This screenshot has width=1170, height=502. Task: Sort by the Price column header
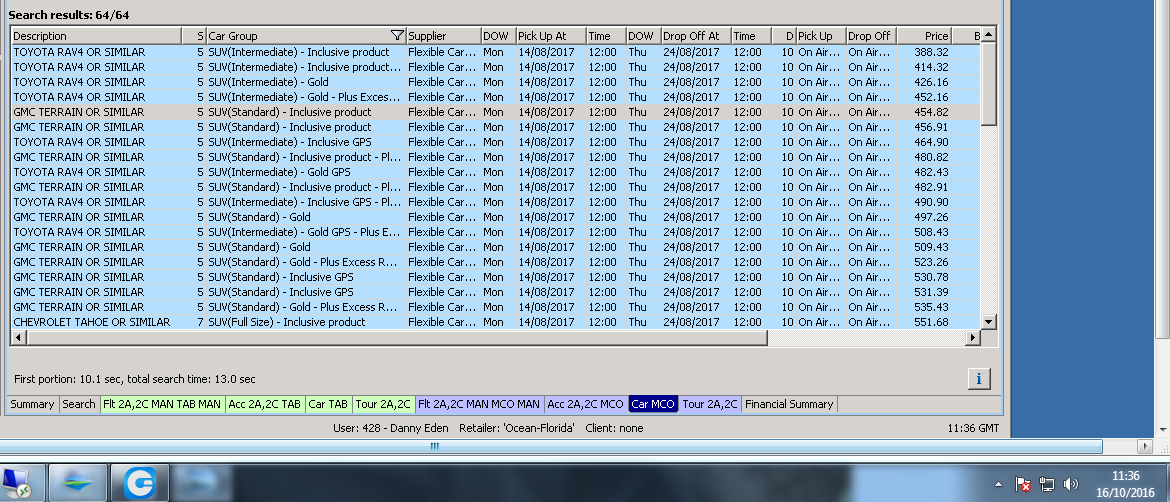tap(924, 36)
